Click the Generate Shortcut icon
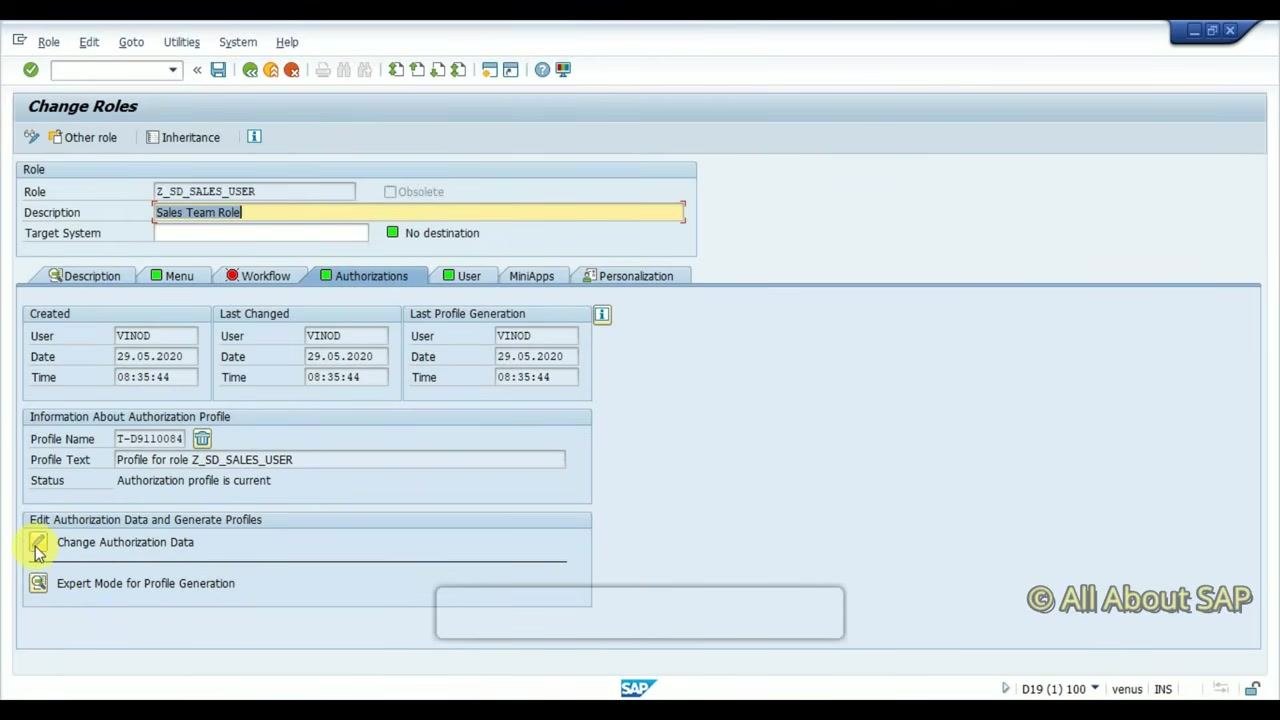1280x720 pixels. coord(511,70)
